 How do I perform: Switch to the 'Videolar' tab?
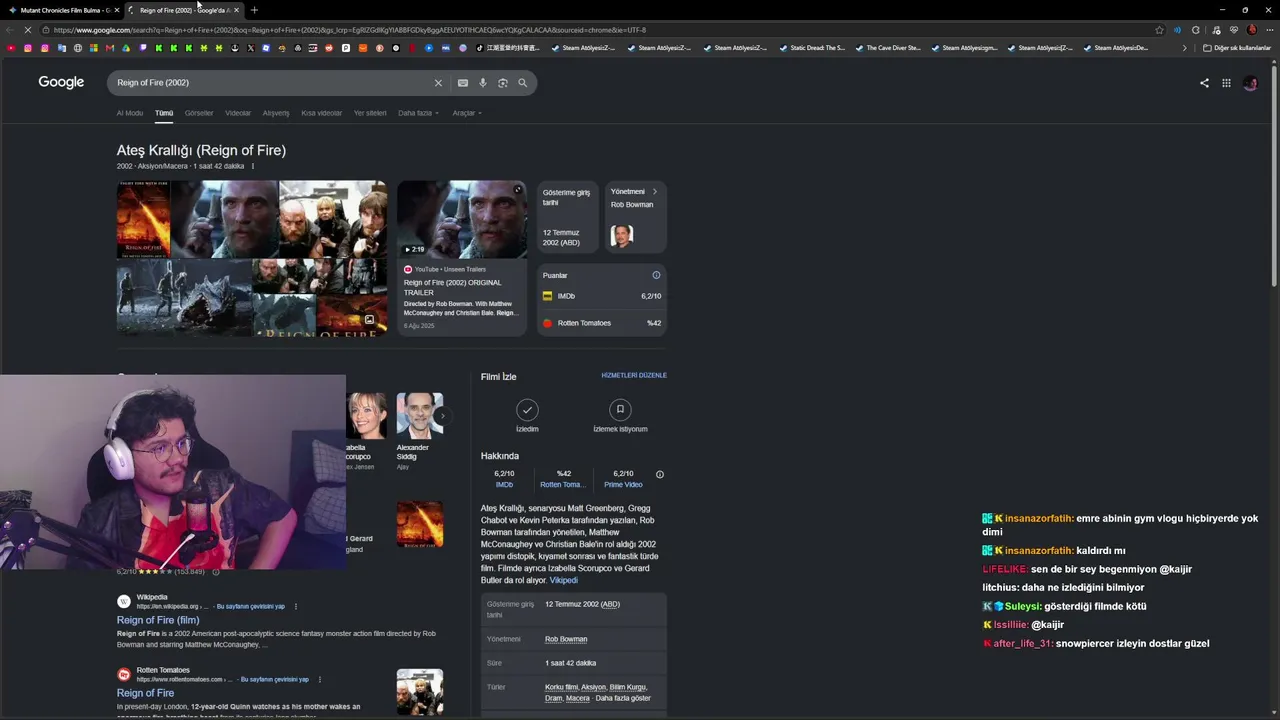coord(238,113)
